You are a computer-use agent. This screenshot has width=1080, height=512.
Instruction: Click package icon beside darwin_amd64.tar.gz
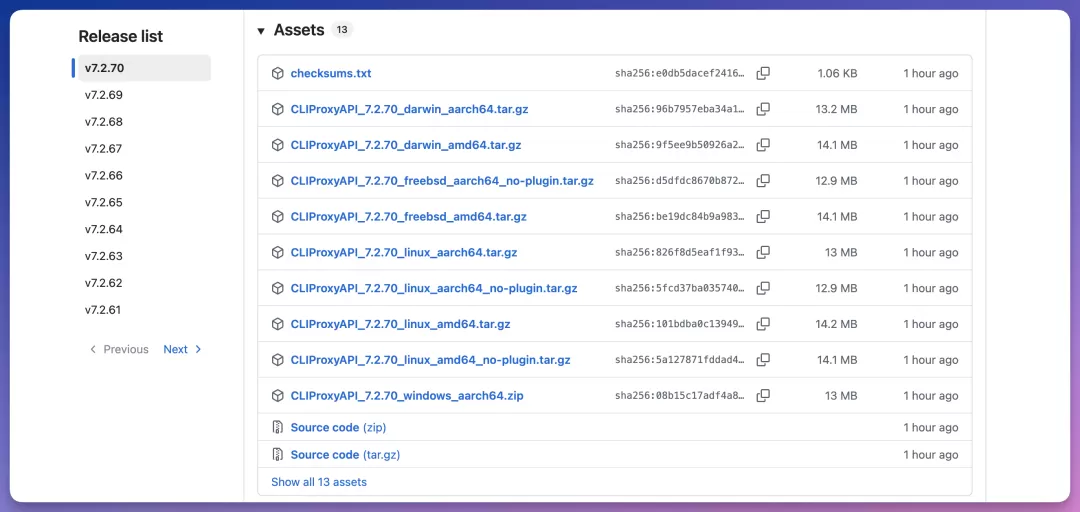point(278,145)
